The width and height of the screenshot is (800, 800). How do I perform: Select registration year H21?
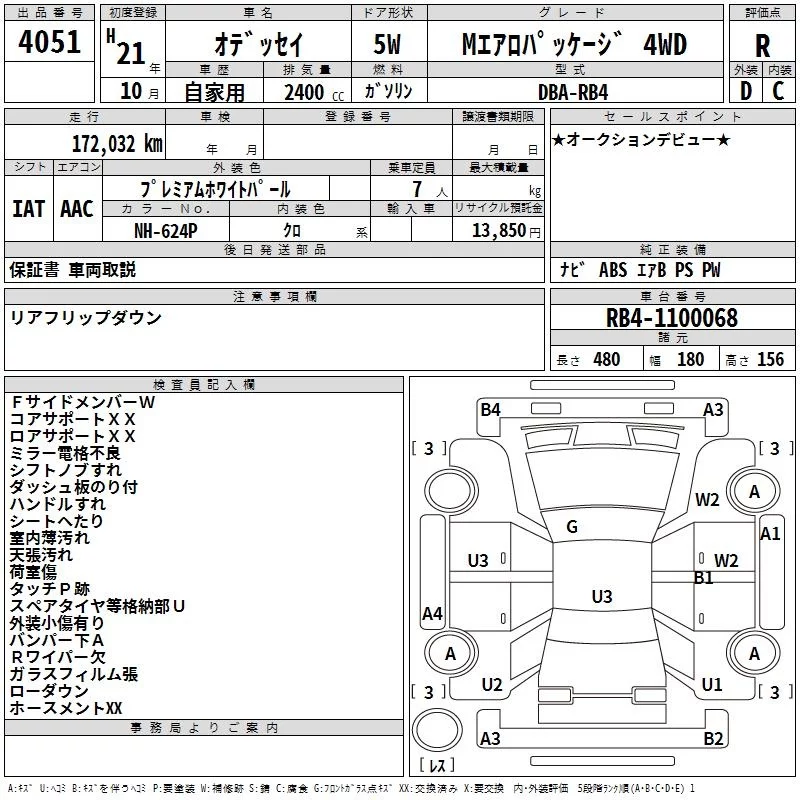[127, 47]
